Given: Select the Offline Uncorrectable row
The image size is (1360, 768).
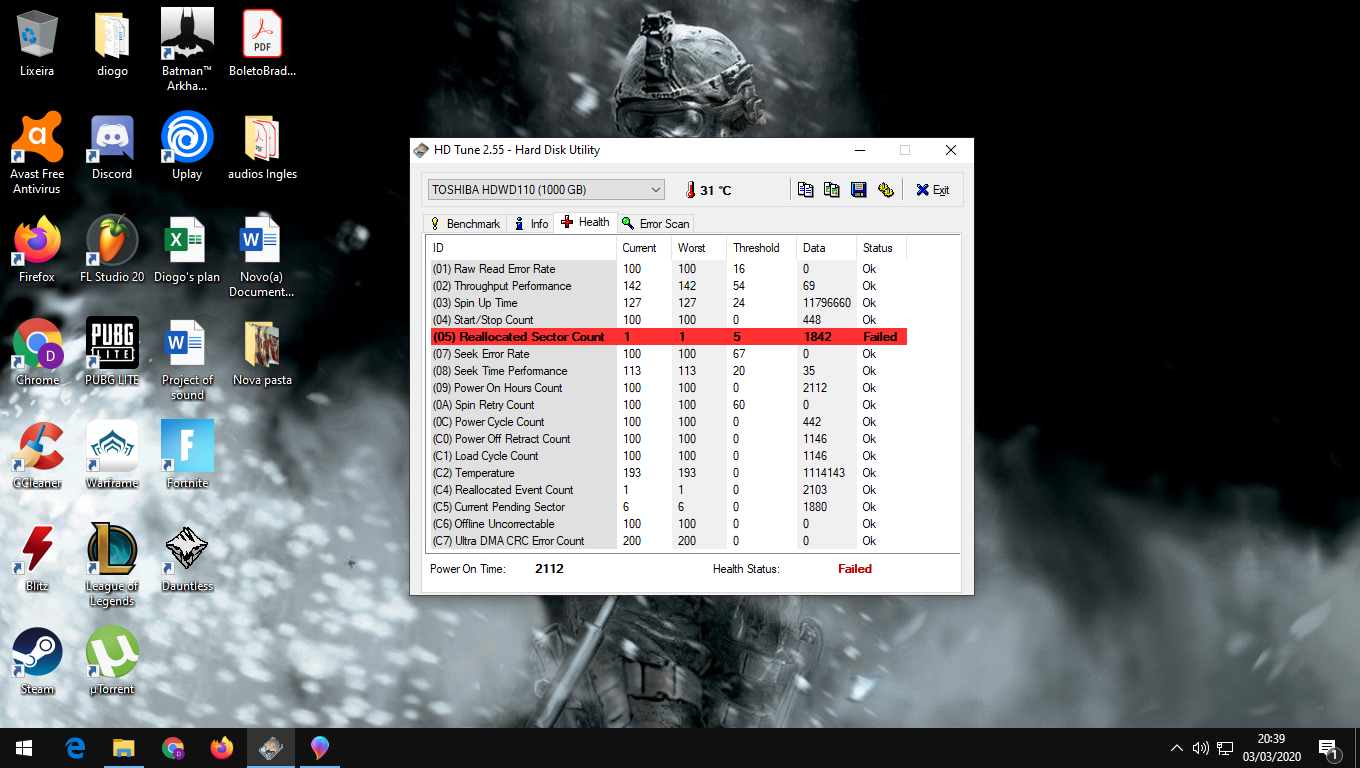Looking at the screenshot, I should click(668, 524).
